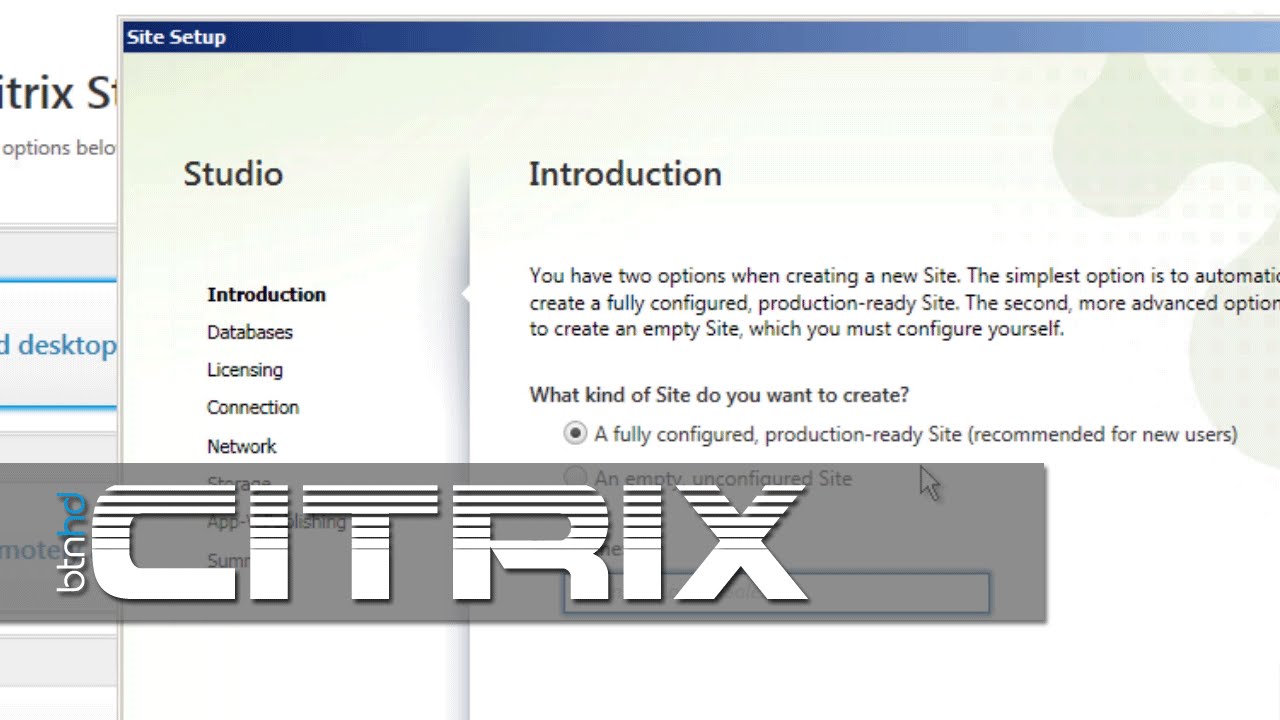Choose the empty, unconfigured Site radio button

575,477
